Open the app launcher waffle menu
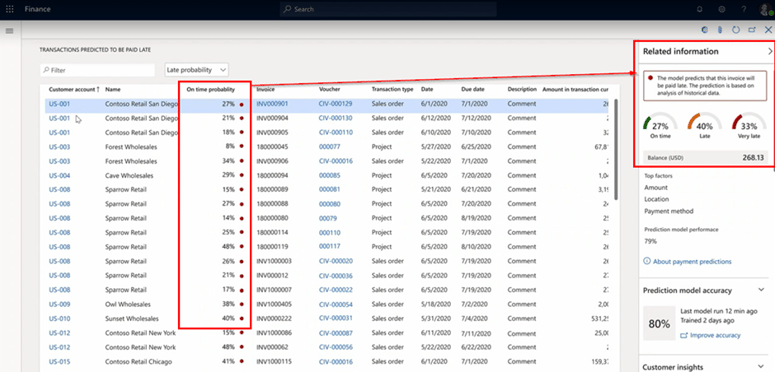The width and height of the screenshot is (775, 372). point(9,9)
